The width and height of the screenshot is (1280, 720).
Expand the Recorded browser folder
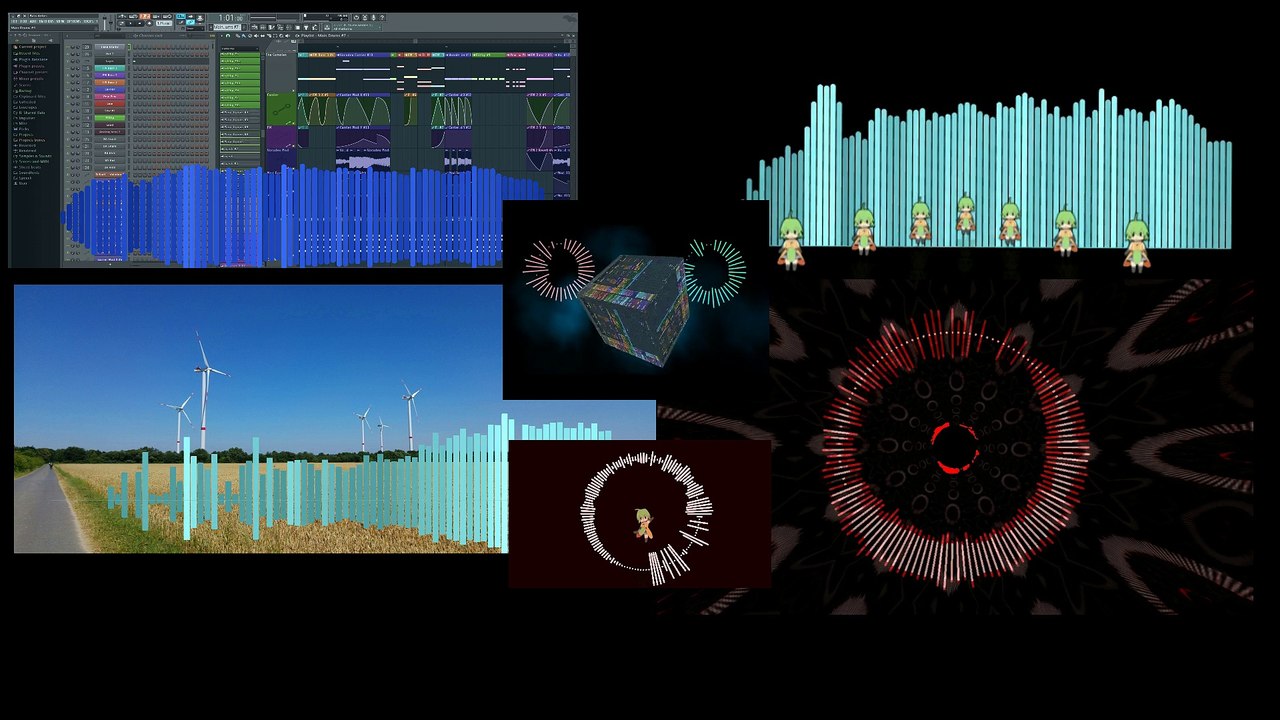pyautogui.click(x=26, y=146)
